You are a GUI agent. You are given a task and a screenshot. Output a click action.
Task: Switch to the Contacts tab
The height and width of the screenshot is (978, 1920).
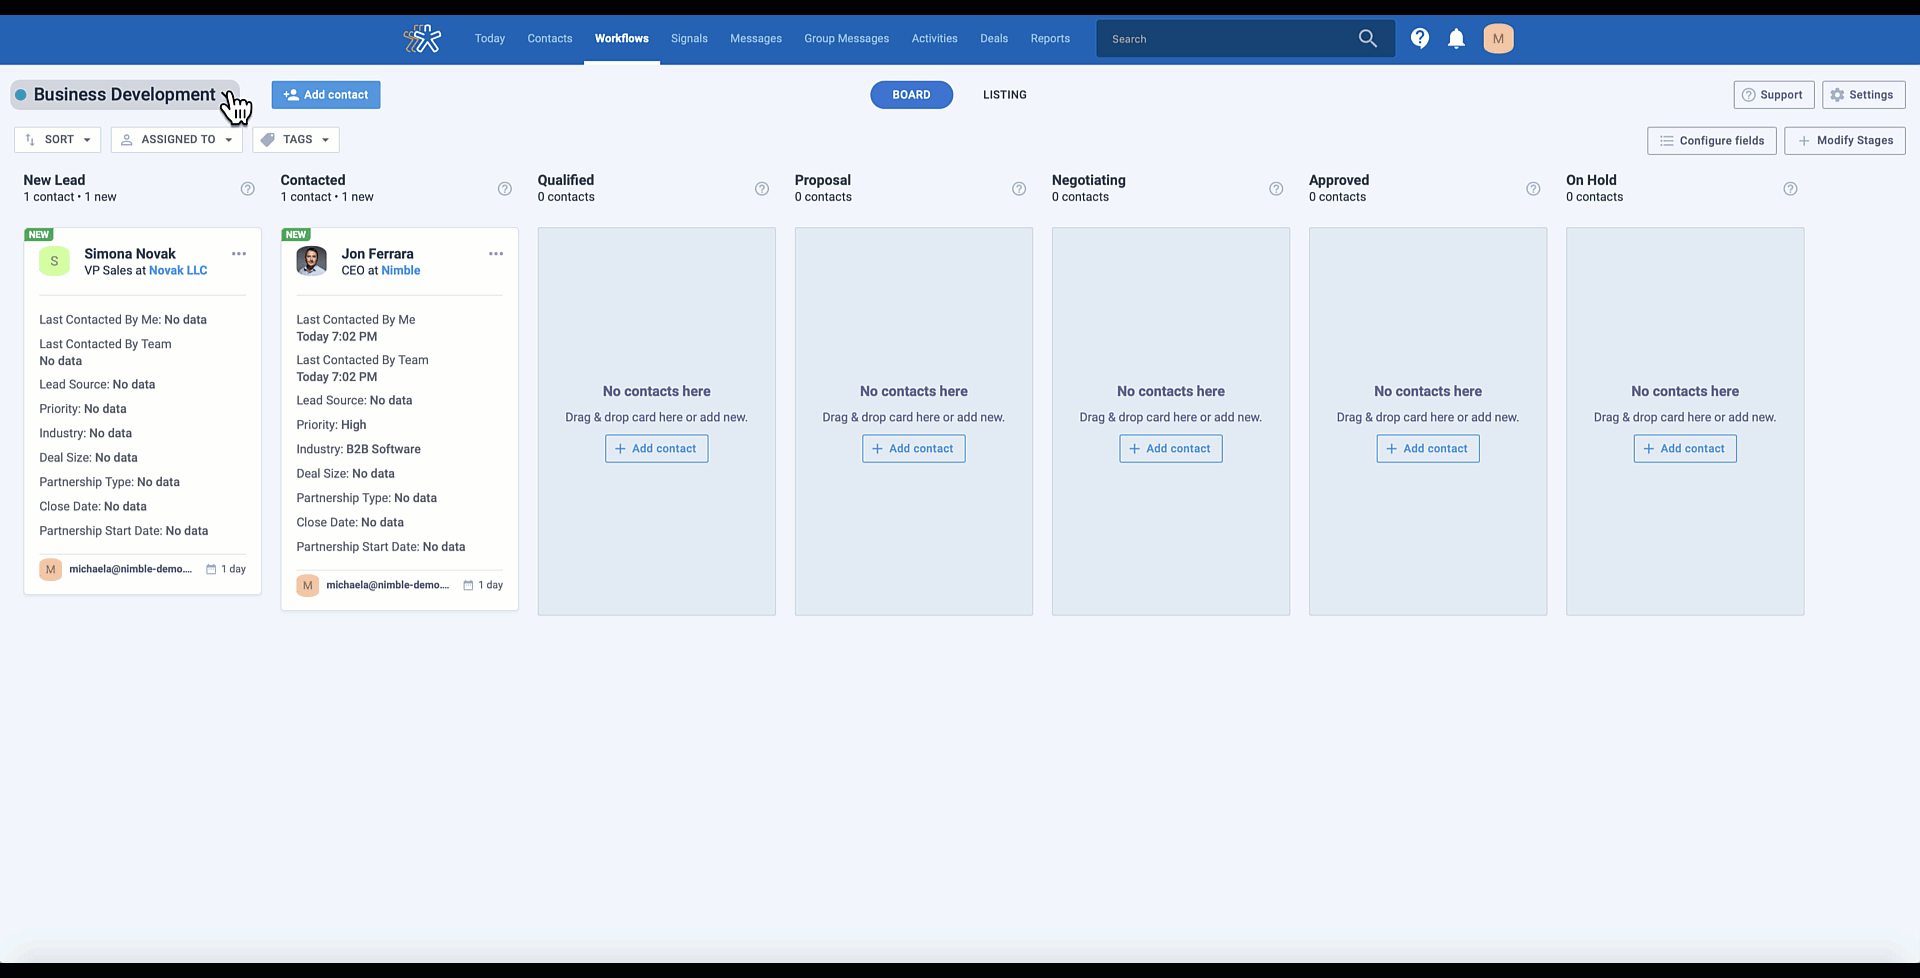(x=549, y=38)
